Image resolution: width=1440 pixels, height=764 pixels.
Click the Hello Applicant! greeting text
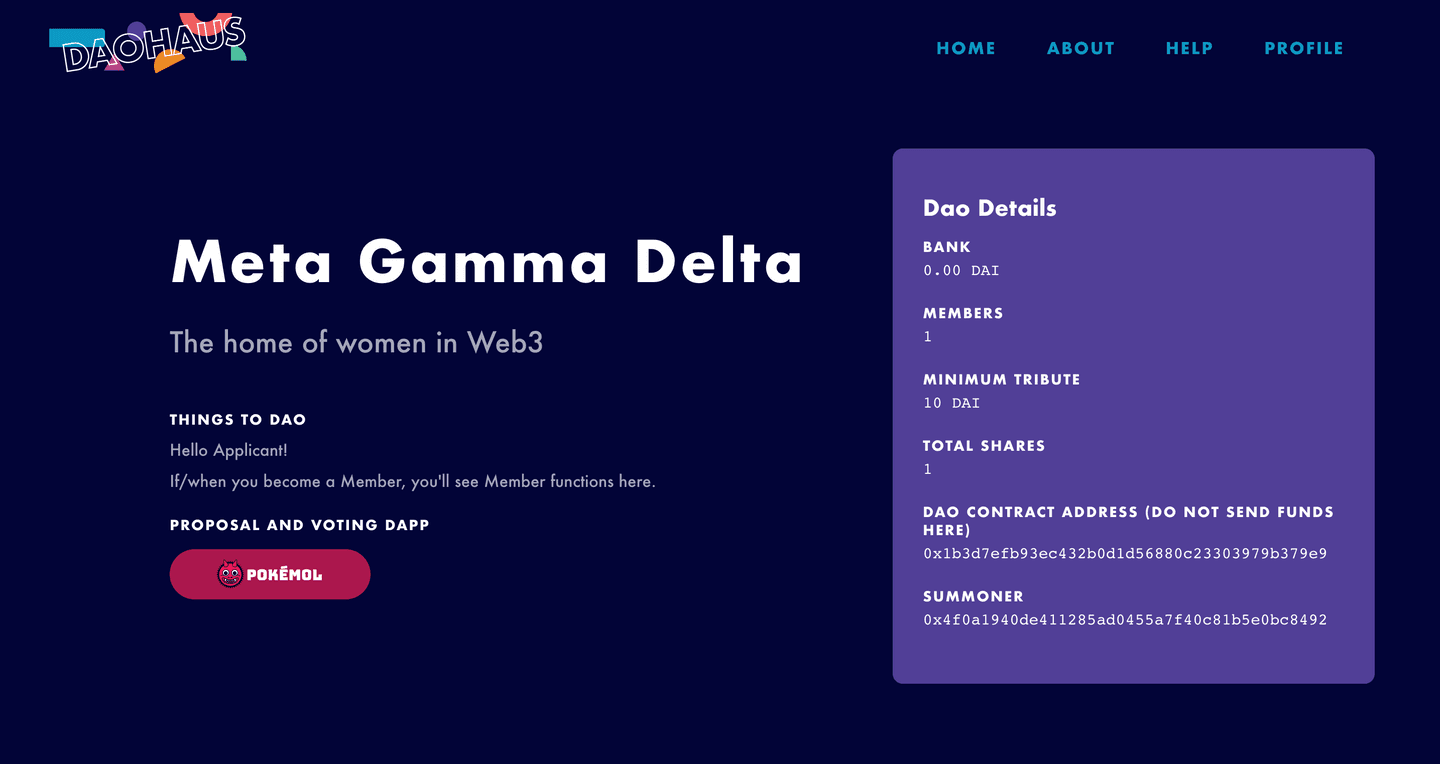(229, 451)
